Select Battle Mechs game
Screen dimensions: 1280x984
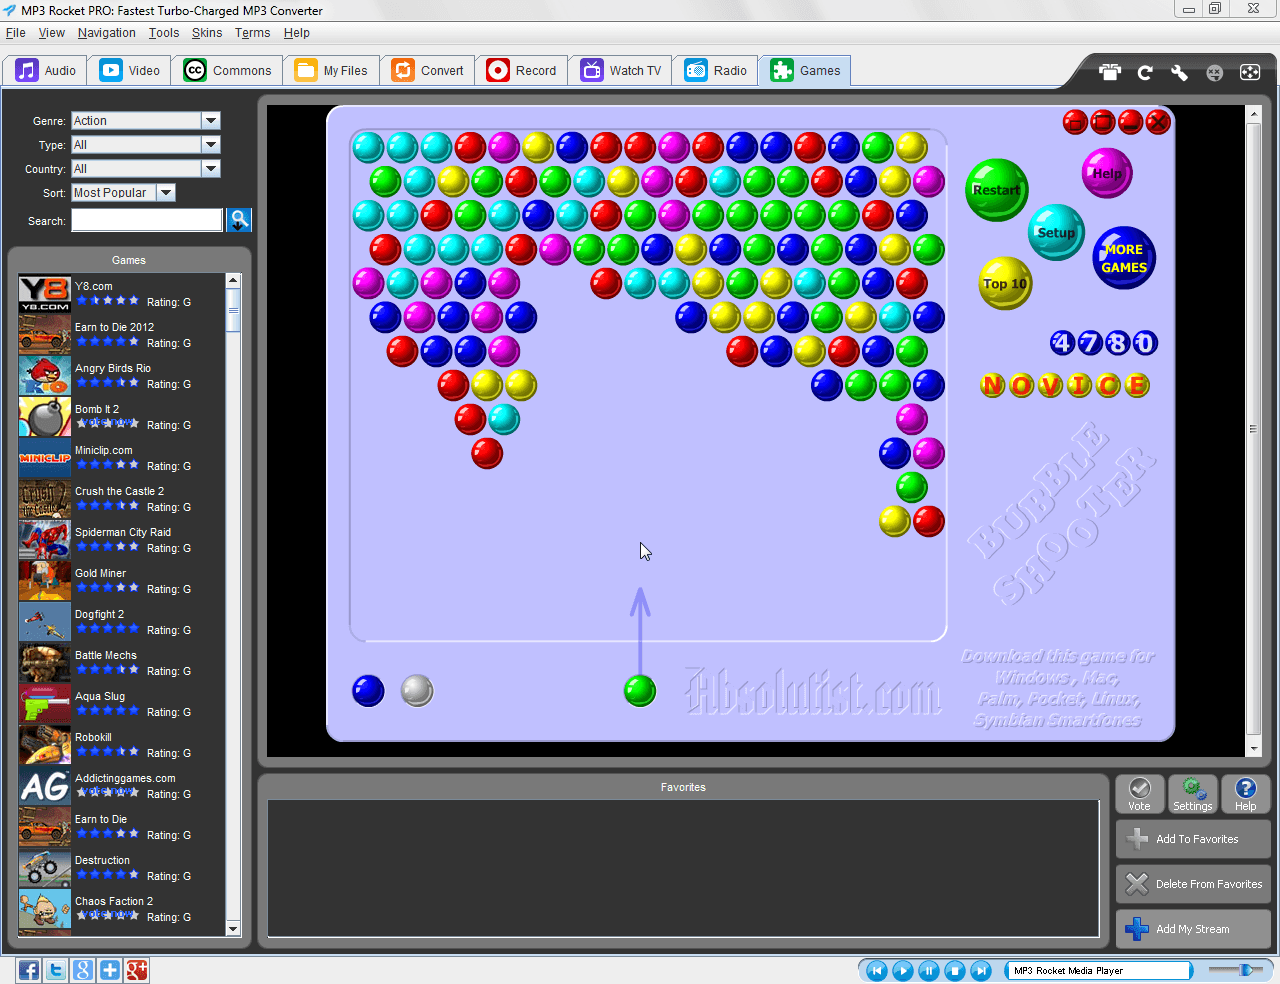[122, 663]
